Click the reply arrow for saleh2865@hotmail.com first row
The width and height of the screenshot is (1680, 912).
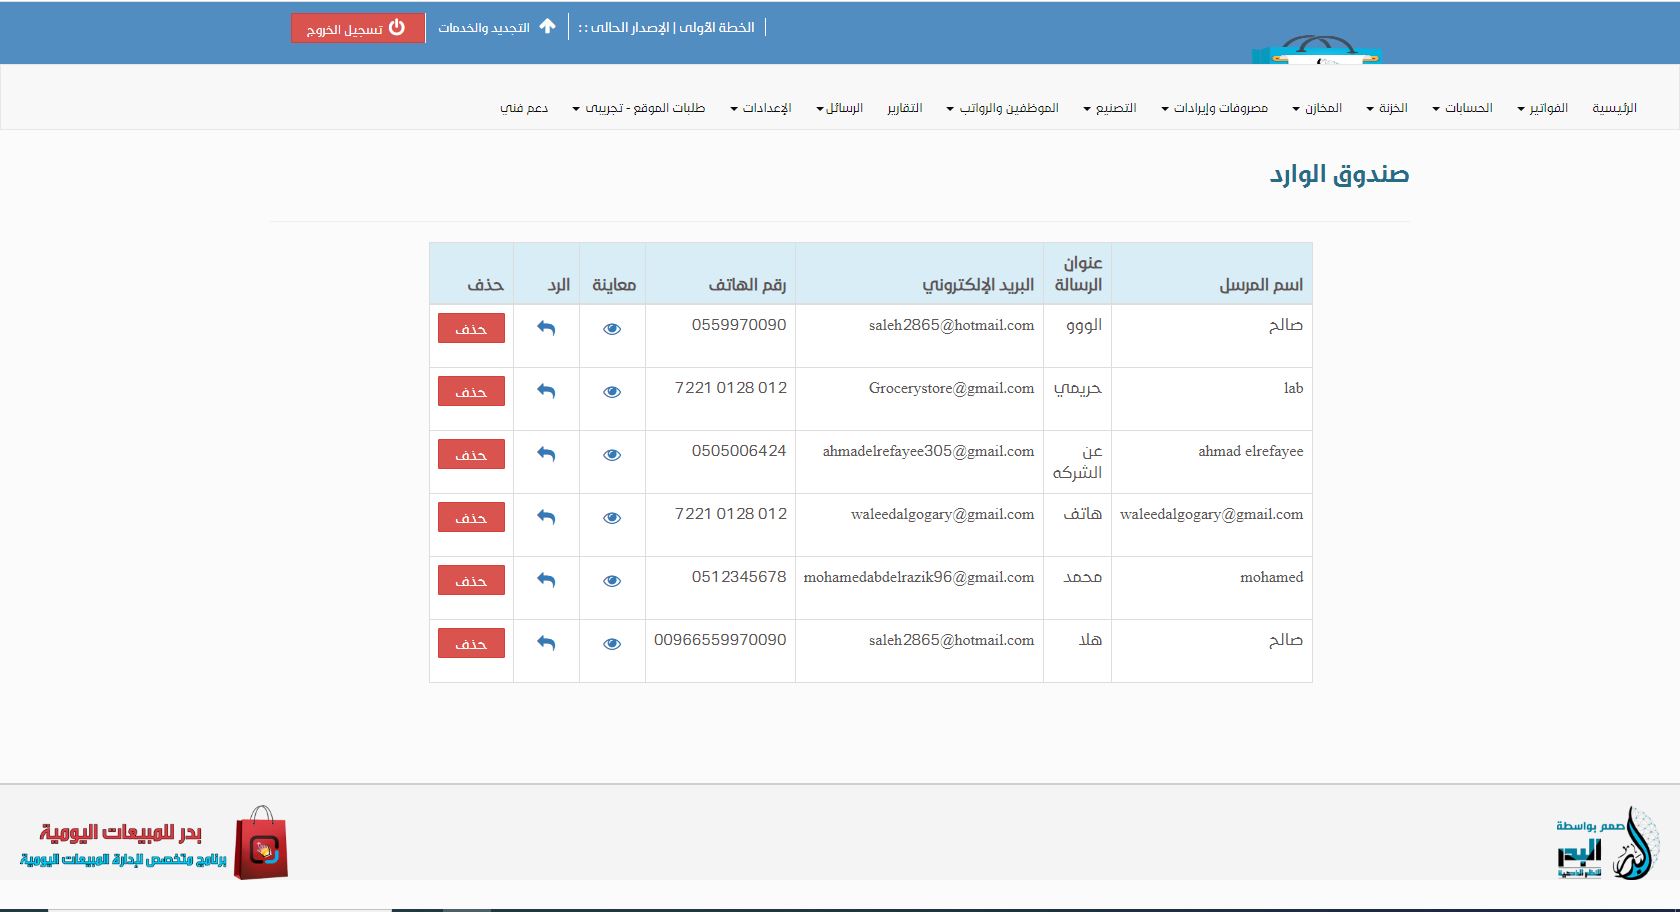pos(546,328)
